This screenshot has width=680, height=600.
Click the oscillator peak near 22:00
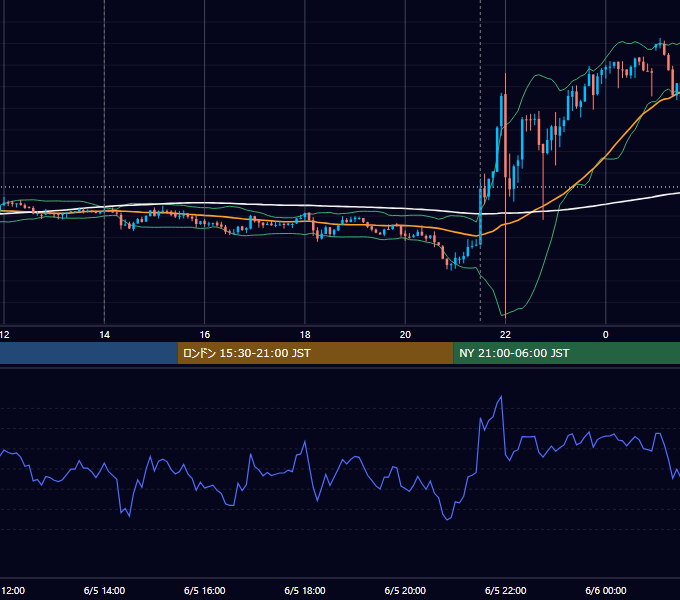(x=501, y=397)
